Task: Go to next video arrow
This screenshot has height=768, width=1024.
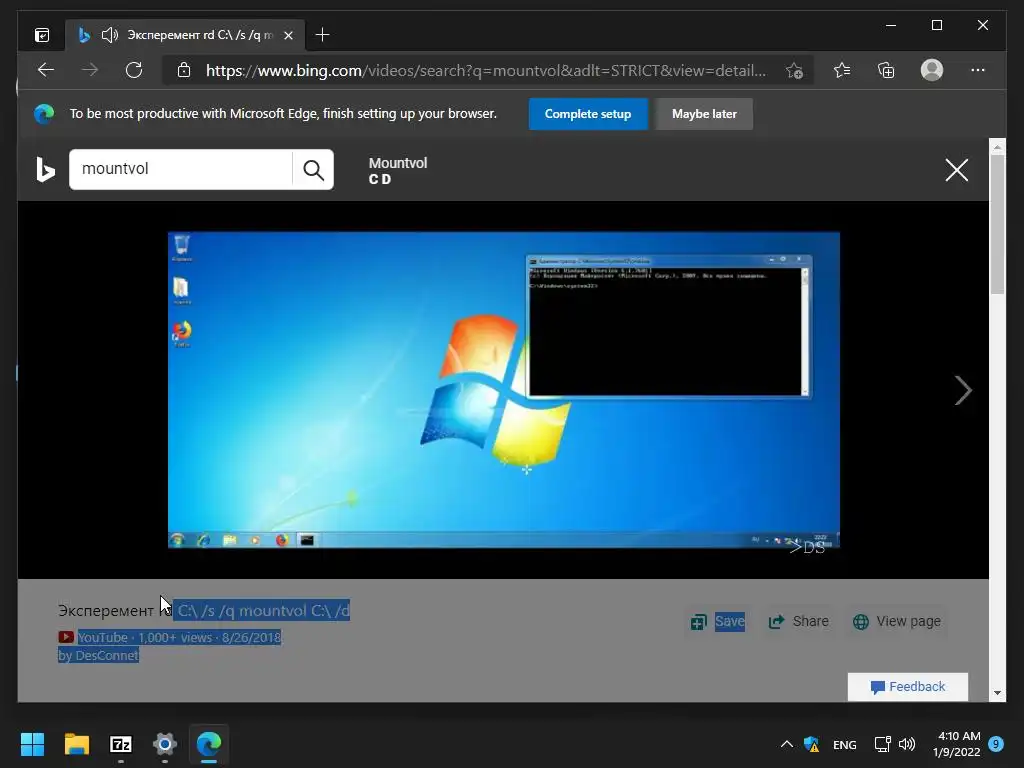Action: tap(963, 391)
